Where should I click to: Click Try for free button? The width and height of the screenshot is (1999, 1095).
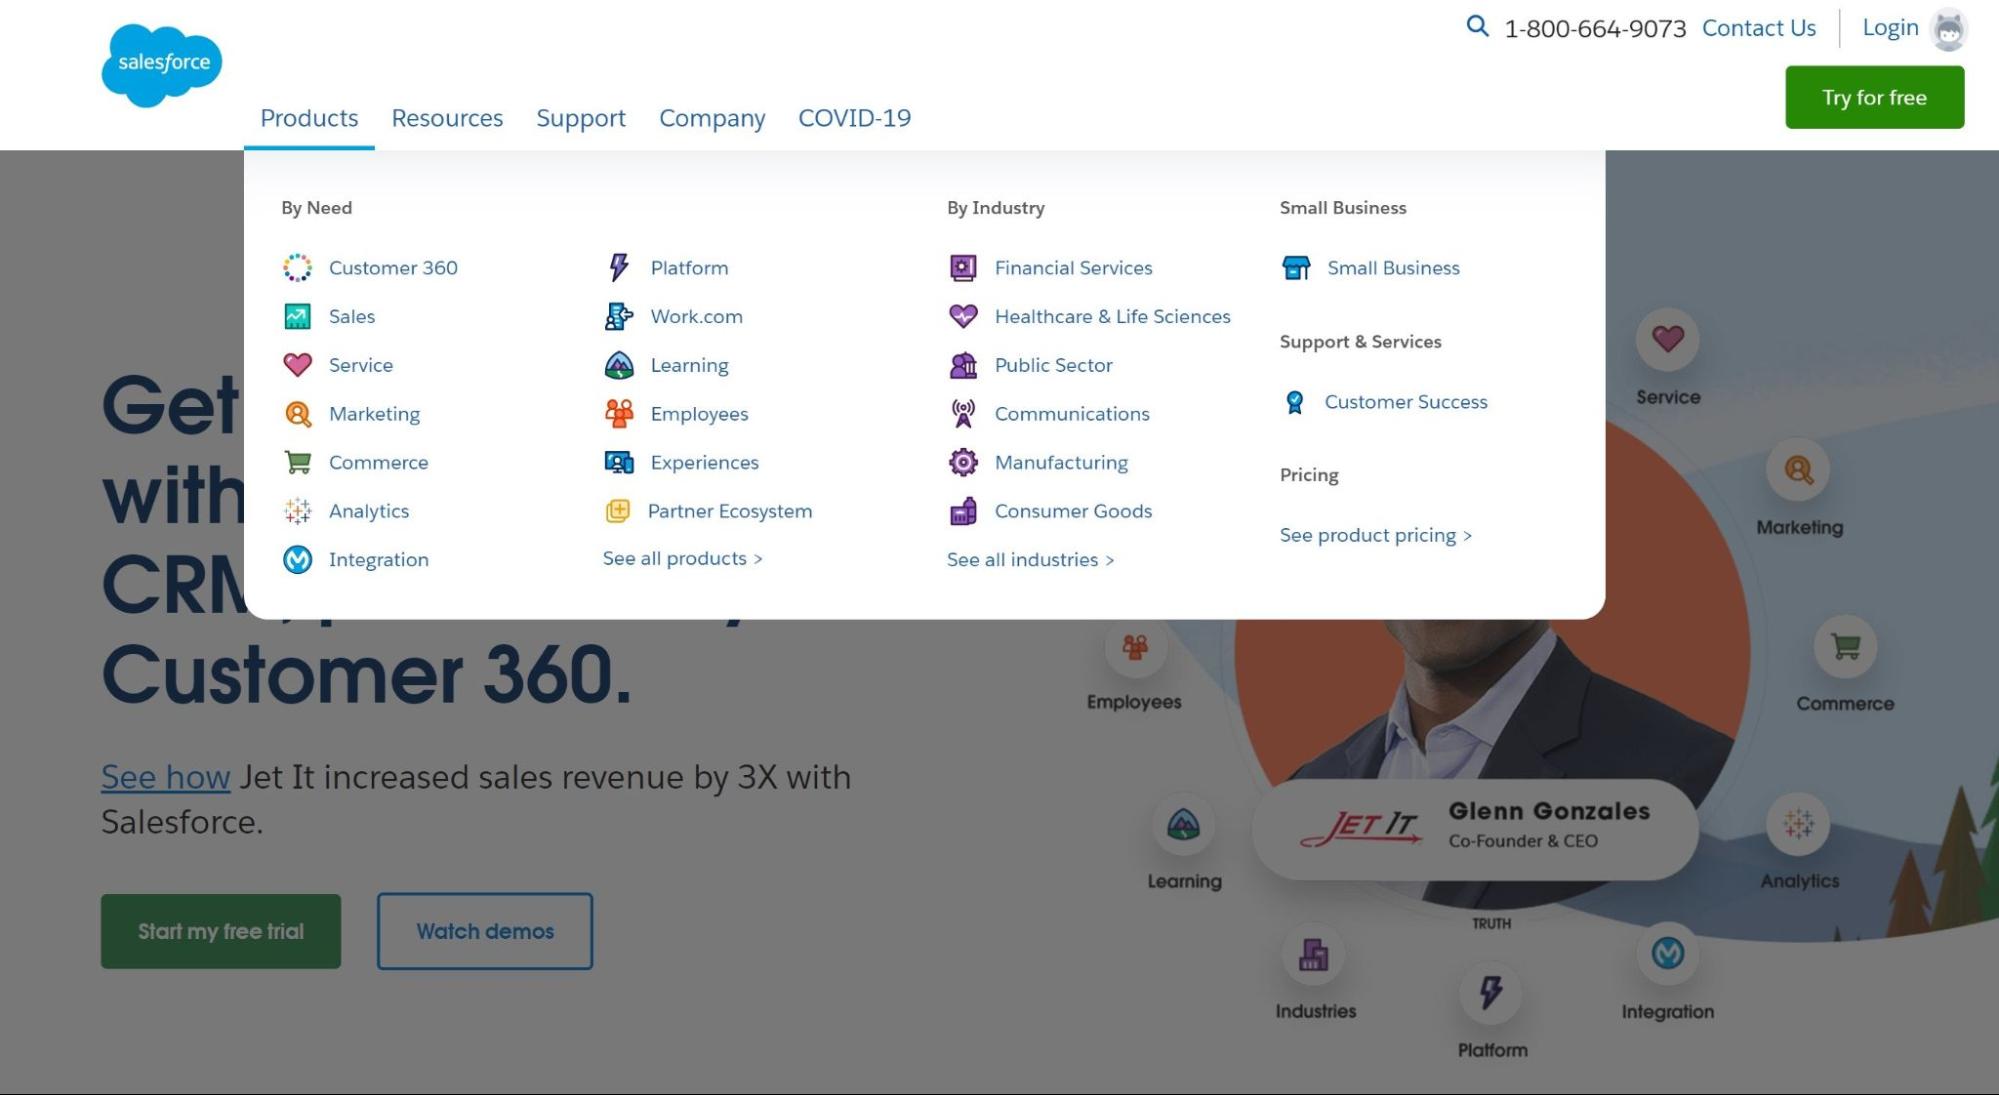(x=1874, y=97)
